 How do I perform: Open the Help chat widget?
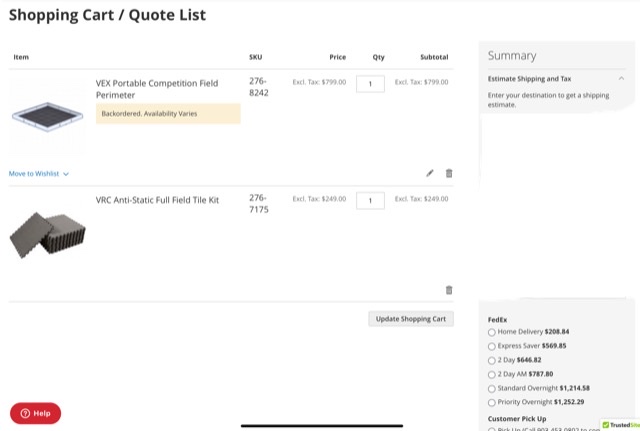pos(36,413)
